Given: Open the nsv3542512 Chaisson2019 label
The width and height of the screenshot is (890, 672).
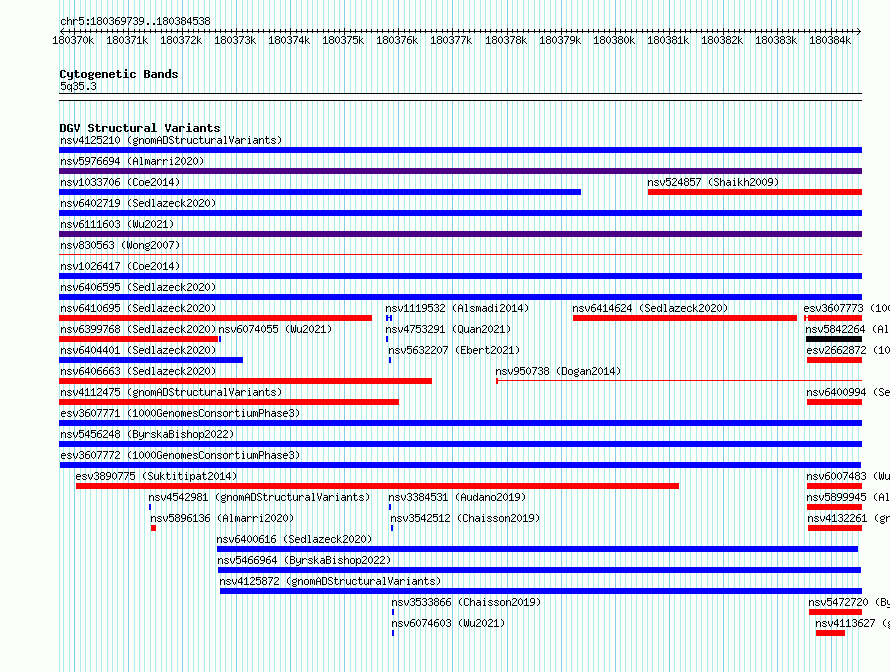Looking at the screenshot, I should (x=465, y=518).
